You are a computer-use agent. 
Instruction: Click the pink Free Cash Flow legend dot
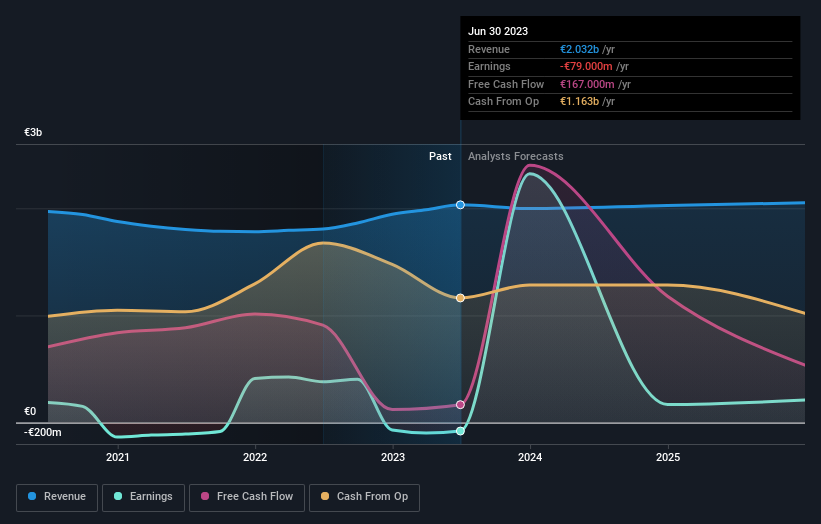point(205,496)
